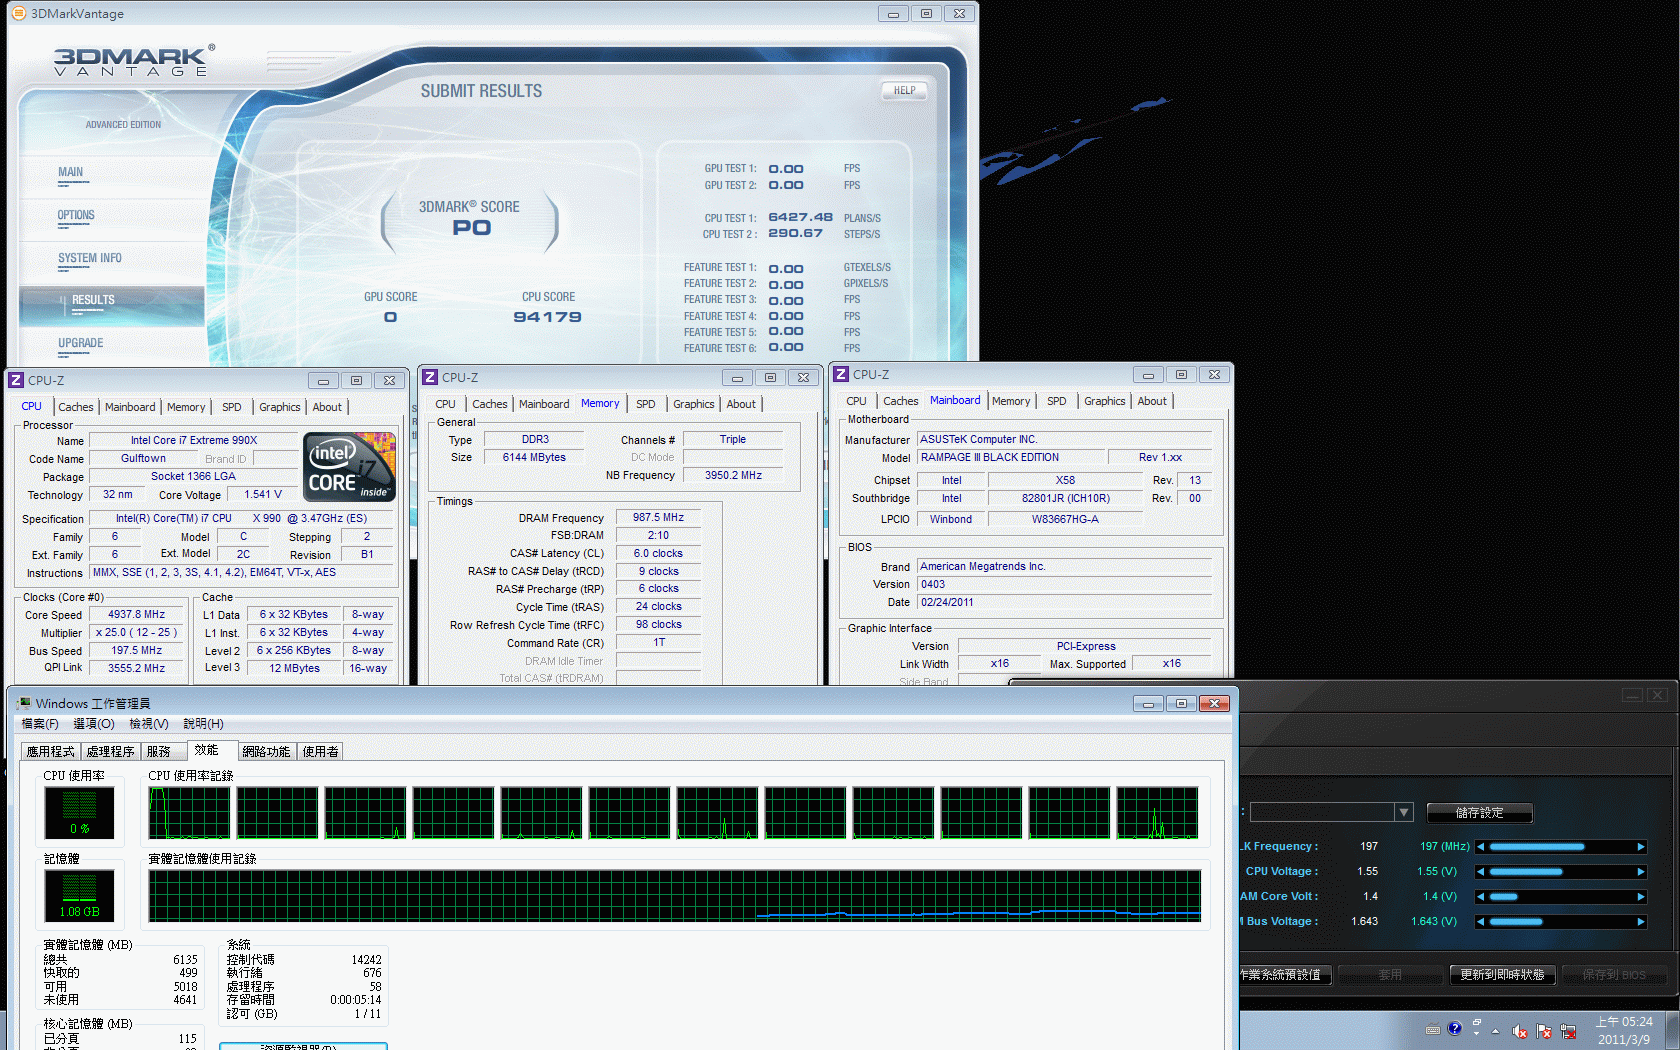
Task: Click the BCLK Frequency slider bar
Action: click(1561, 847)
